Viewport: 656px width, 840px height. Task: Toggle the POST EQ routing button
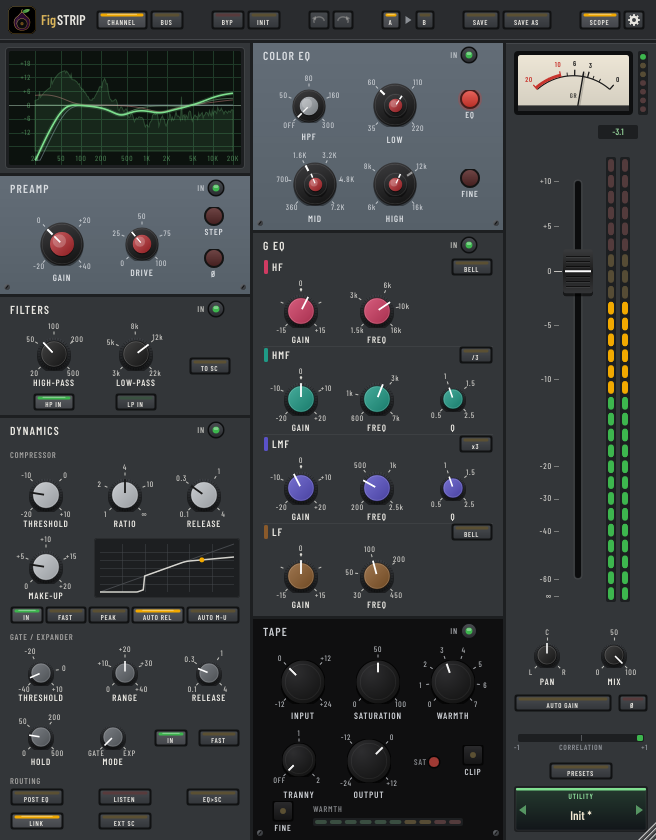coord(36,797)
